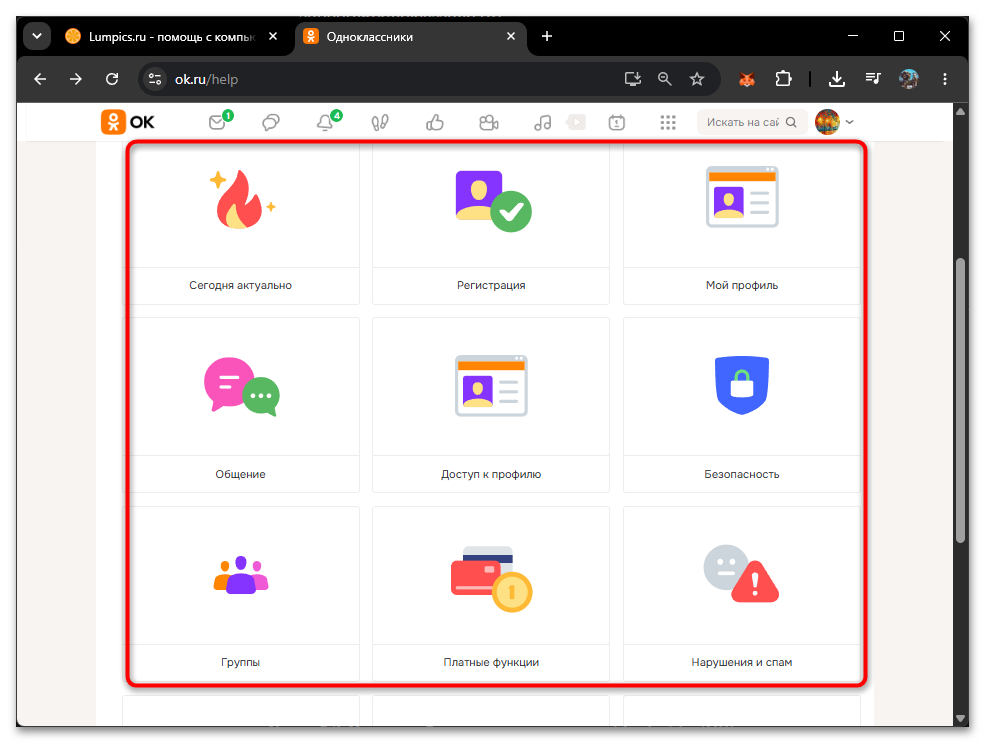Click the OK site search field
Screen dimensions: 985x743
point(752,122)
